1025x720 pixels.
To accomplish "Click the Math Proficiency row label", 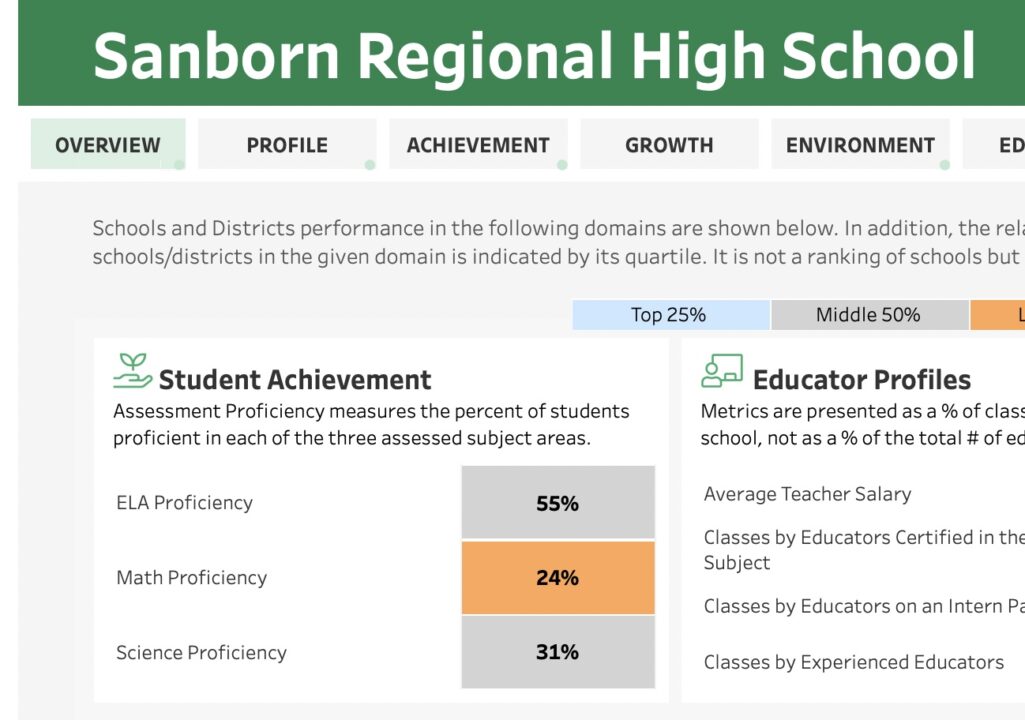I will (x=192, y=578).
